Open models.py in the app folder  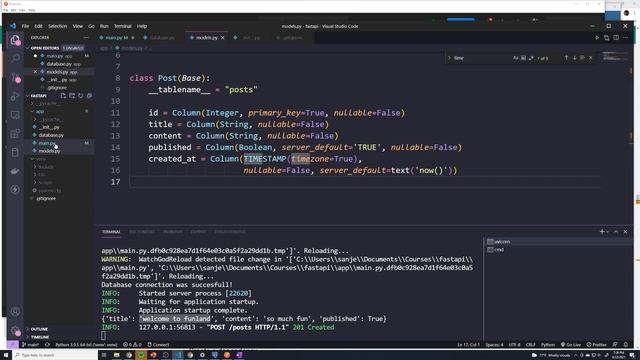(49, 151)
